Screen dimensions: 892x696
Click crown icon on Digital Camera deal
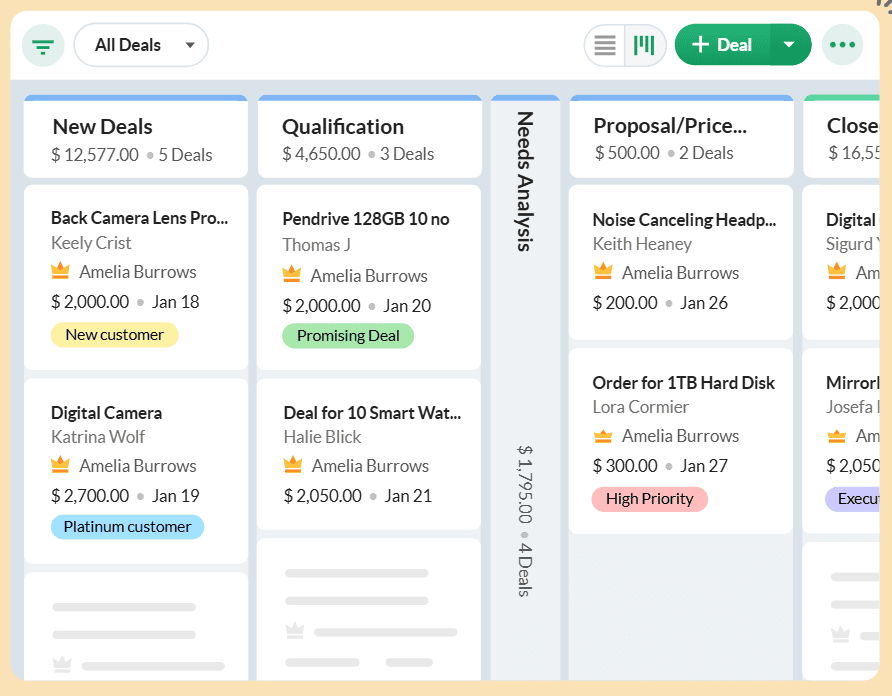point(60,466)
